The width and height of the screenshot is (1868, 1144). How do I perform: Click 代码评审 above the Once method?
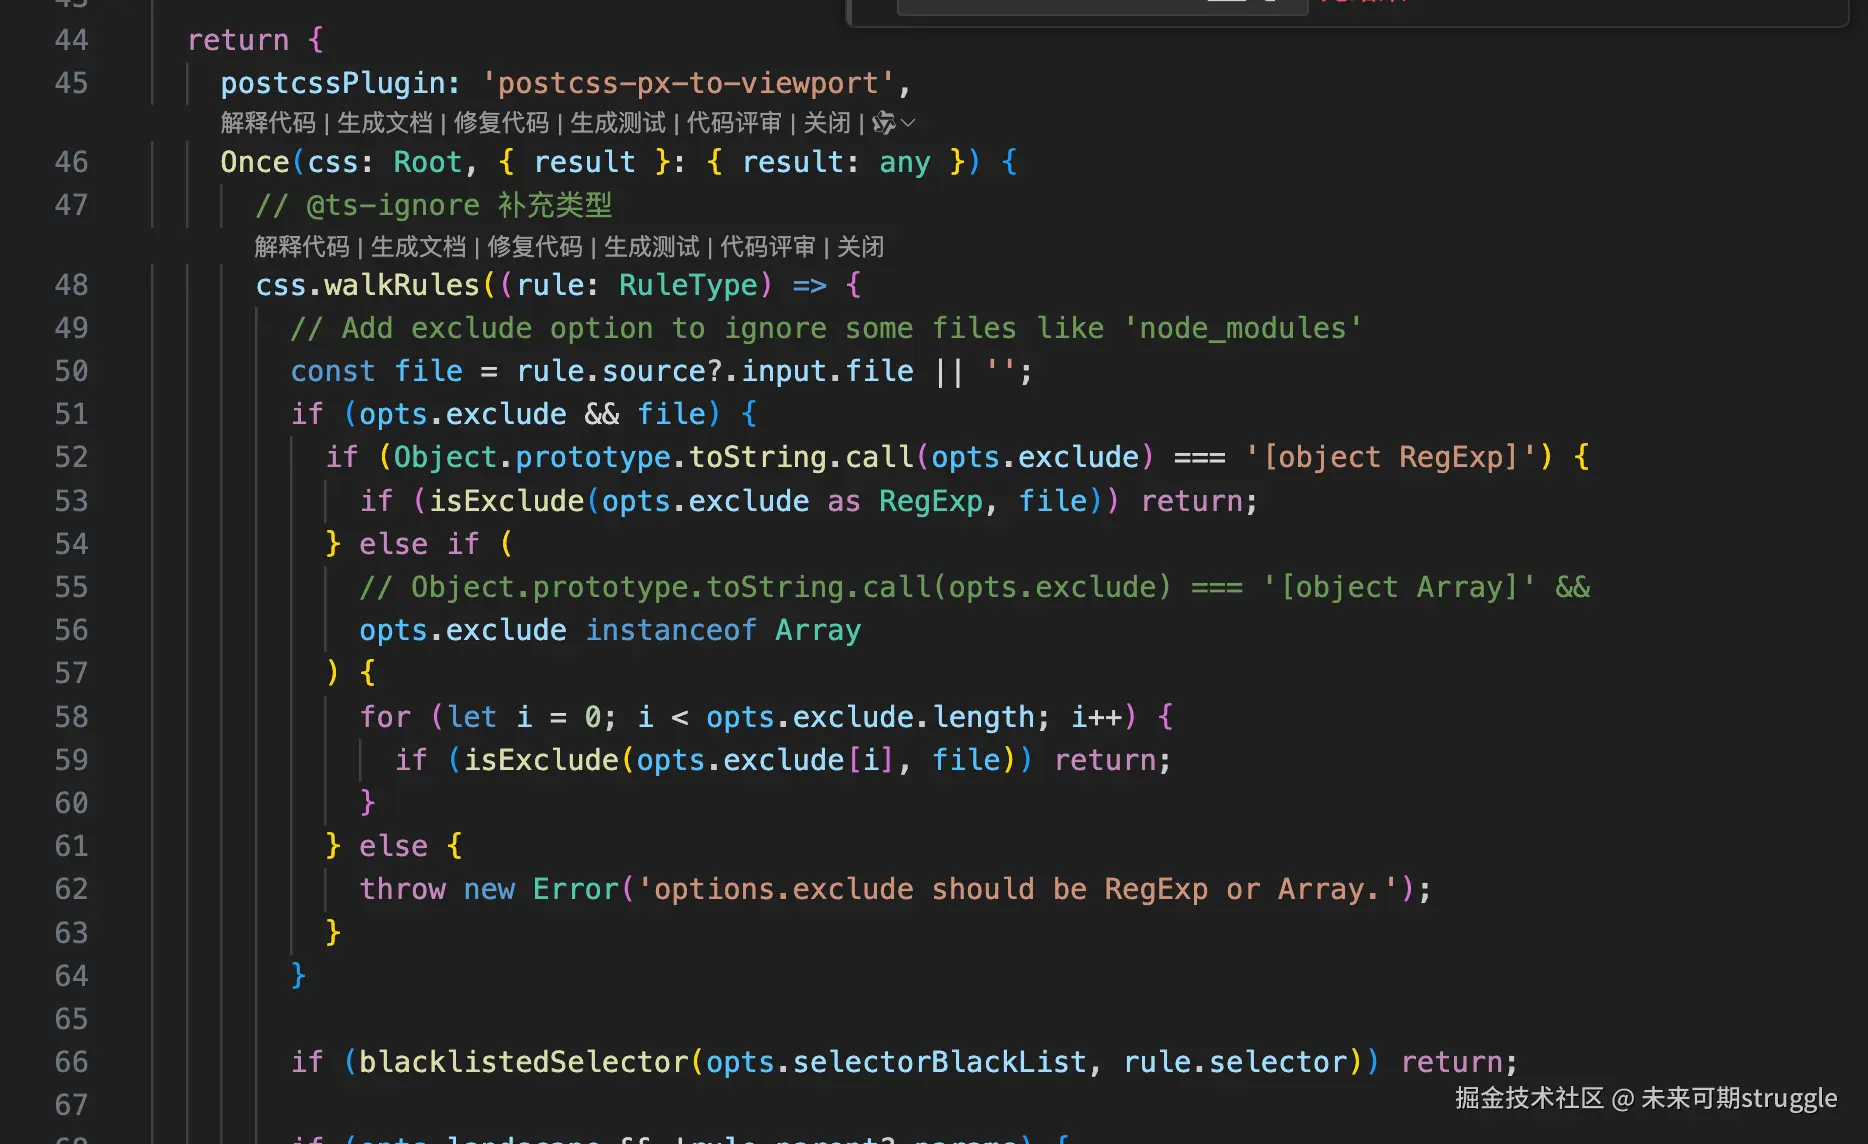pos(734,123)
